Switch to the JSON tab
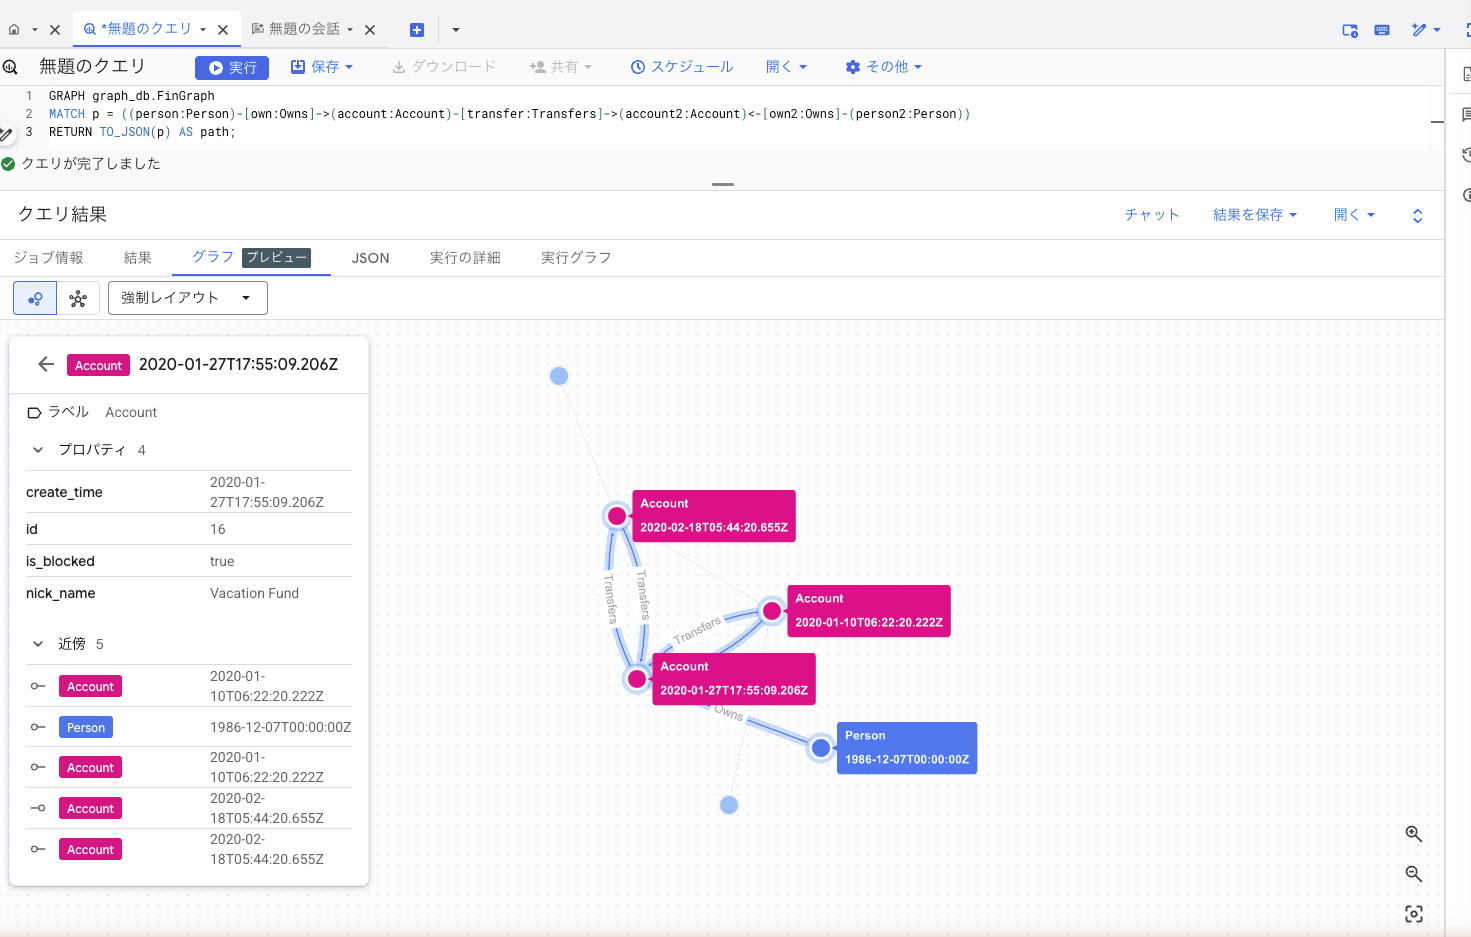 tap(370, 258)
